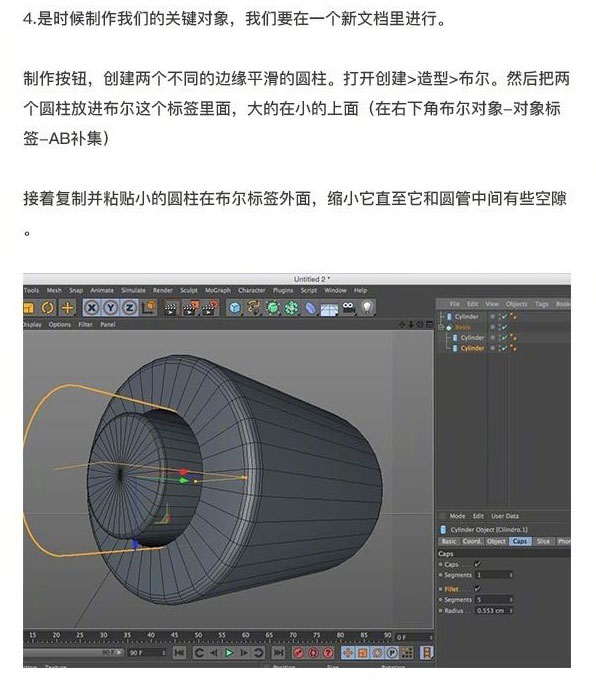The height and width of the screenshot is (680, 596).
Task: Open attribute manager User Data menu
Action: pos(505,516)
